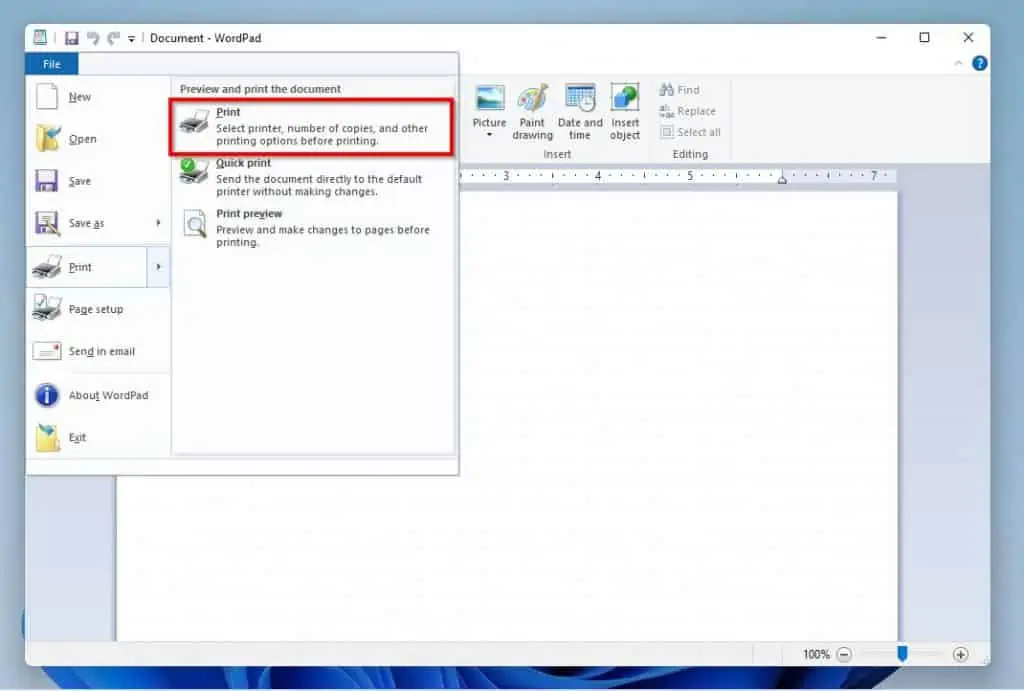Click the Insert object icon
This screenshot has height=691, width=1024.
625,111
